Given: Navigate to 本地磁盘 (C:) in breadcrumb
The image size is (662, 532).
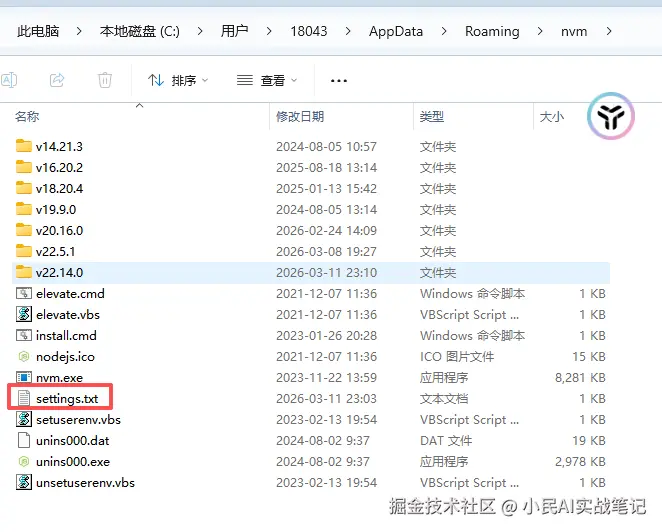Looking at the screenshot, I should [140, 31].
